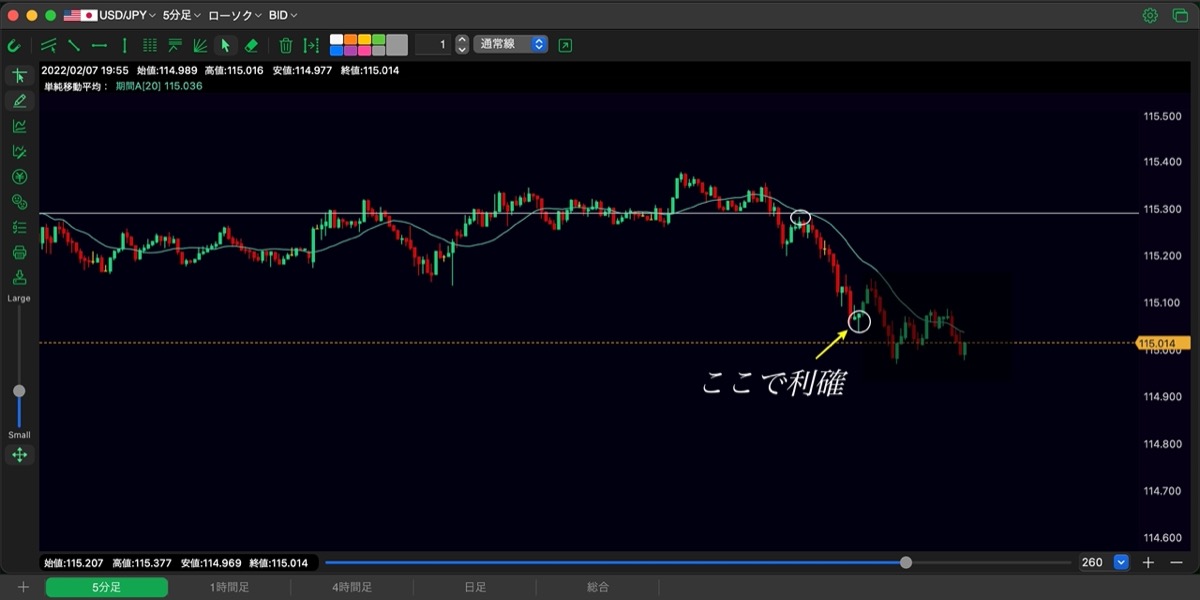Select the vertical line drawing tool
The height and width of the screenshot is (600, 1200).
[124, 45]
